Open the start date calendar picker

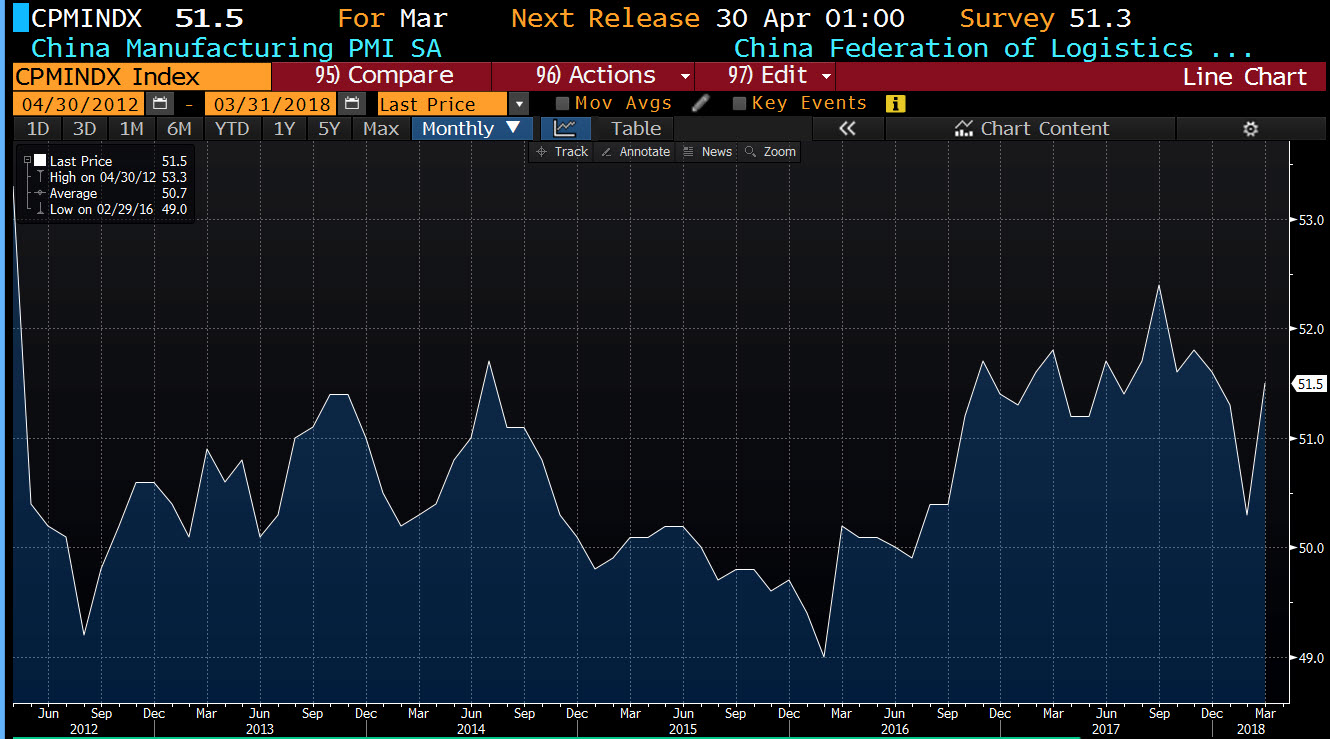point(159,103)
